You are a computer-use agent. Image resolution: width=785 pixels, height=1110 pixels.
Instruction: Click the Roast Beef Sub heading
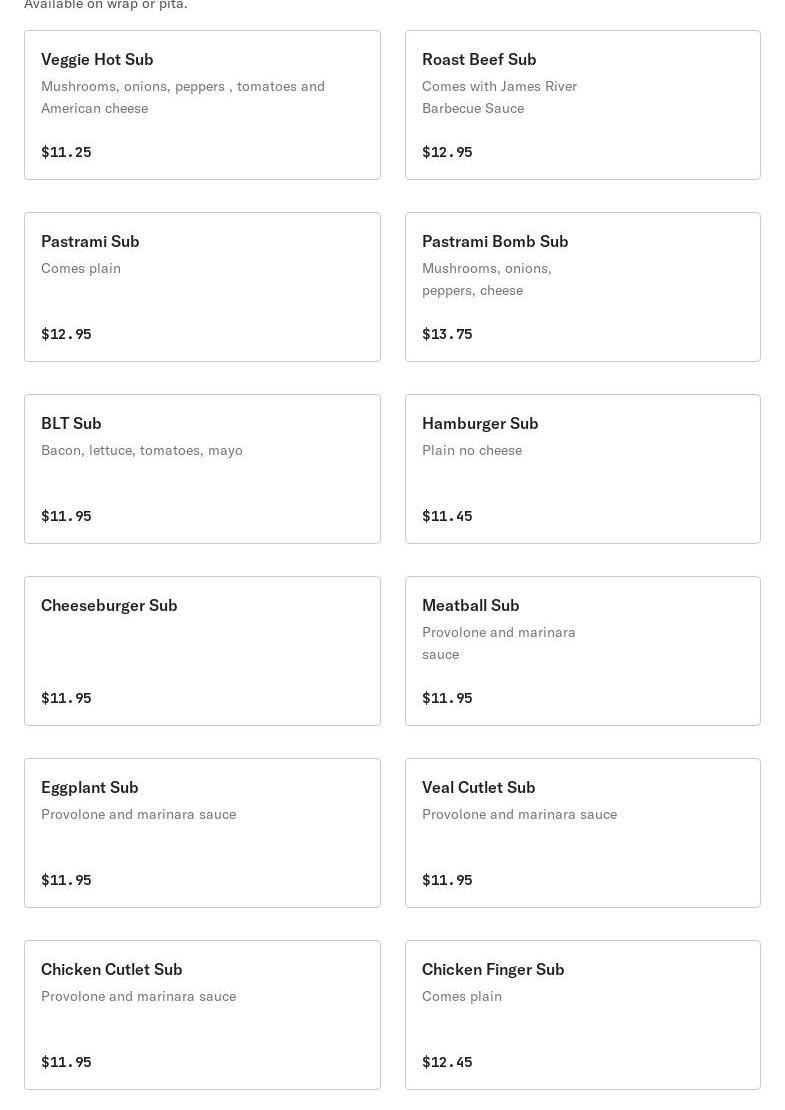[479, 59]
